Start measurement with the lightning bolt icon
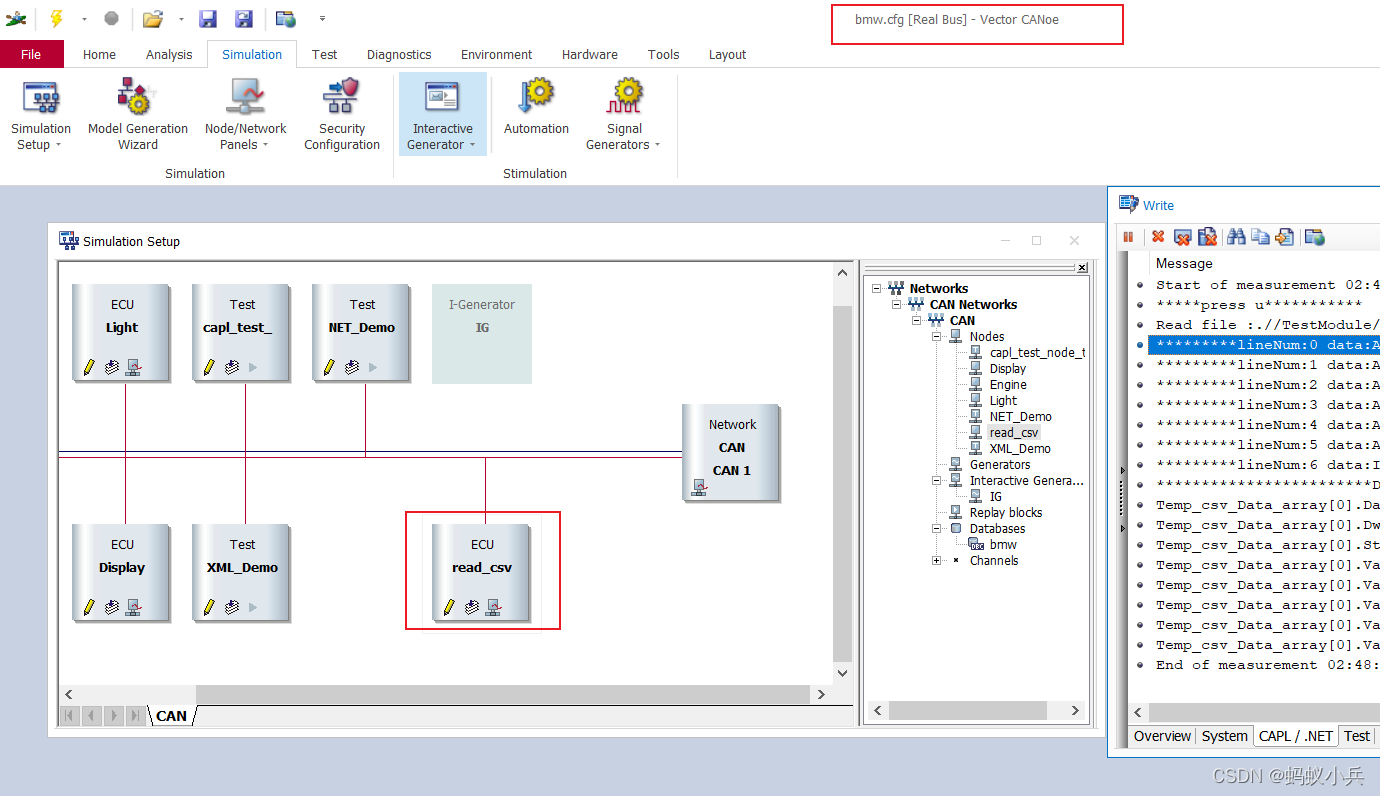This screenshot has height=796, width=1380. [x=57, y=18]
